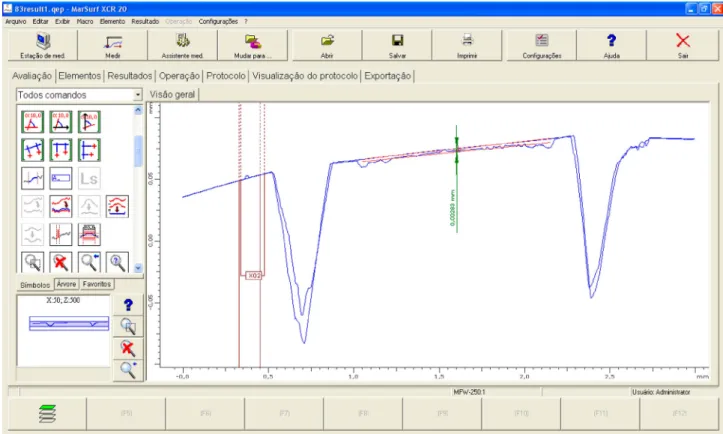Switch to the Favoritos tab
Image resolution: width=723 pixels, height=434 pixels.
click(97, 284)
